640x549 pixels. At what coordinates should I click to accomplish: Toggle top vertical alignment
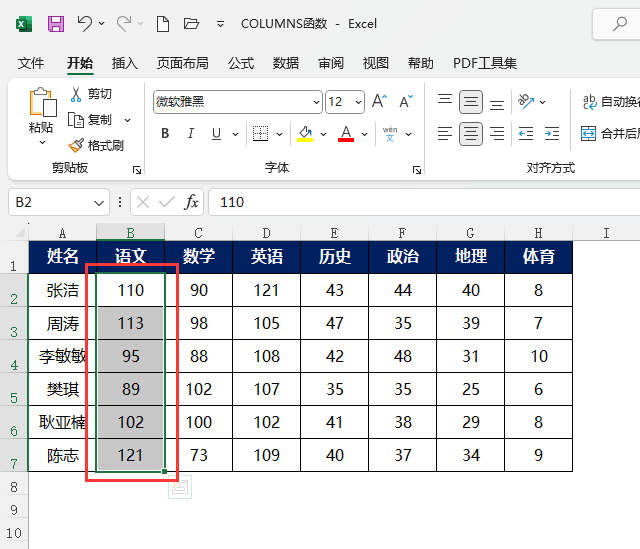(x=445, y=101)
